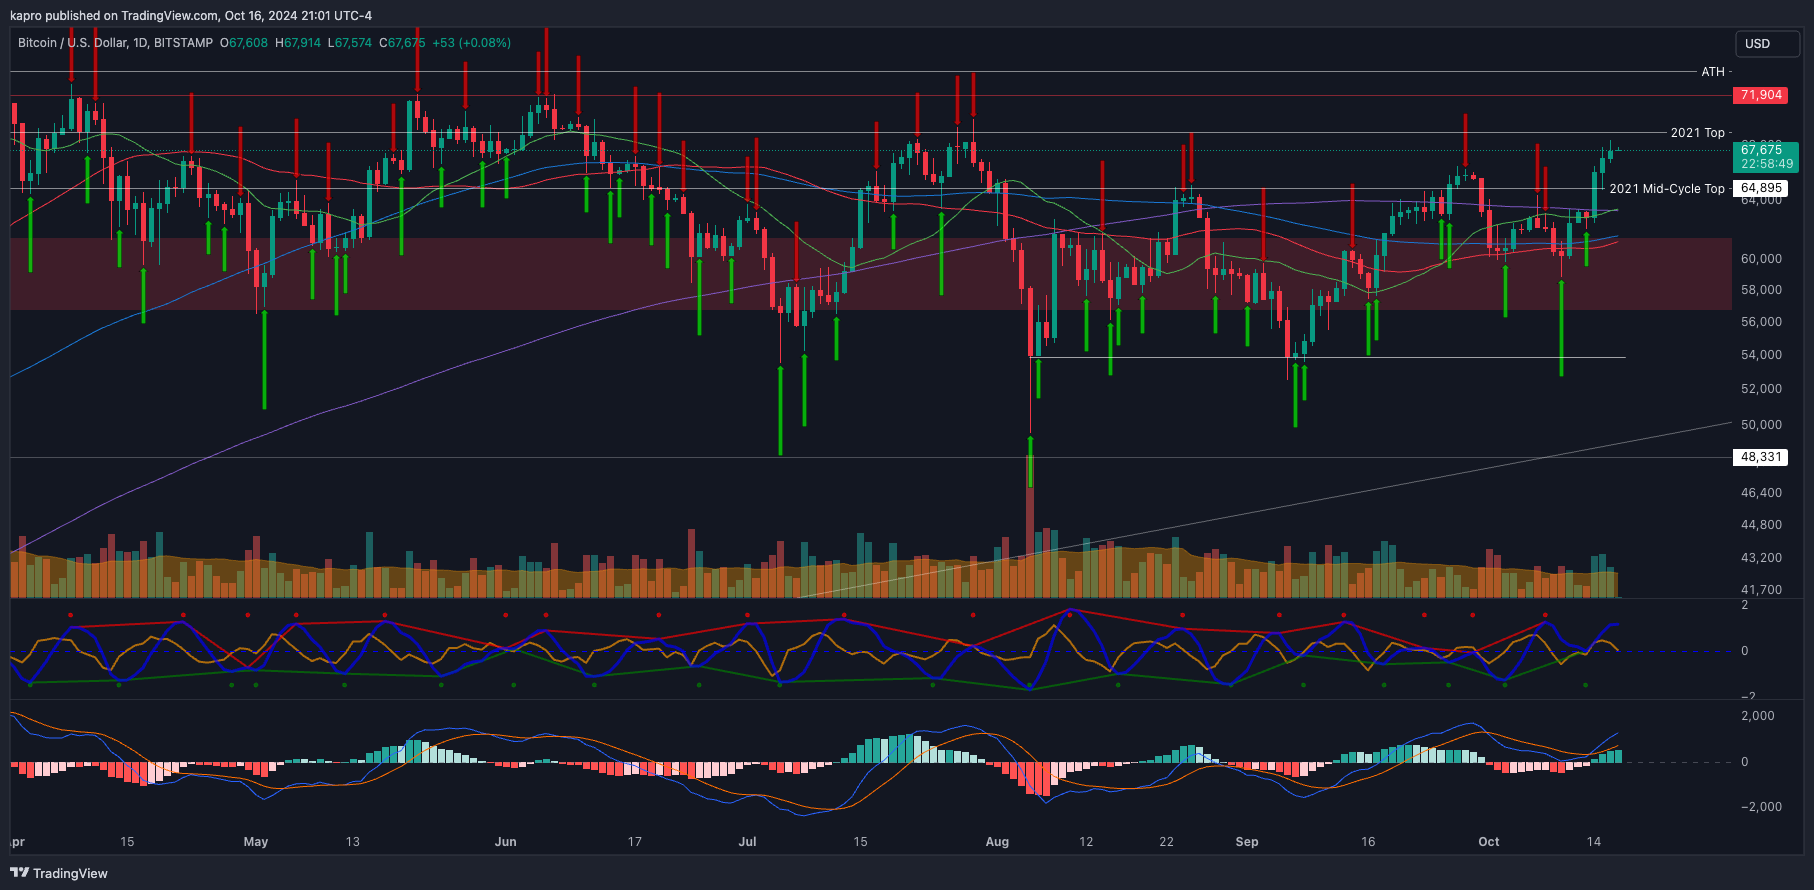Click the TradingView logo
This screenshot has height=890, width=1814.
59,873
